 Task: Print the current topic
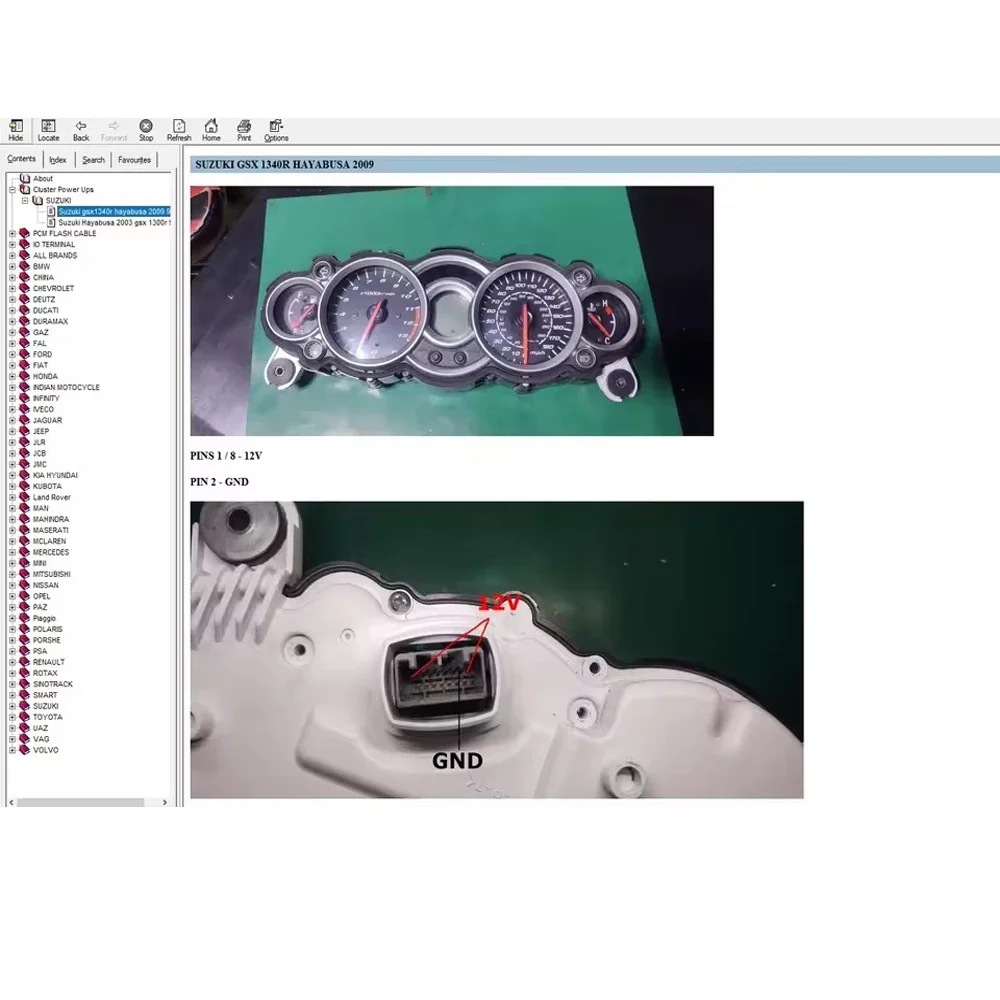coord(244,129)
